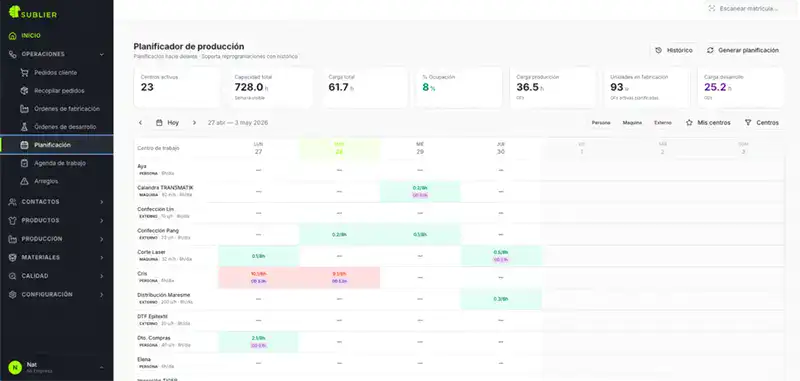Select Calandra TRANSMATIK Wednesday load cell
The width and height of the screenshot is (800, 381).
[420, 192]
